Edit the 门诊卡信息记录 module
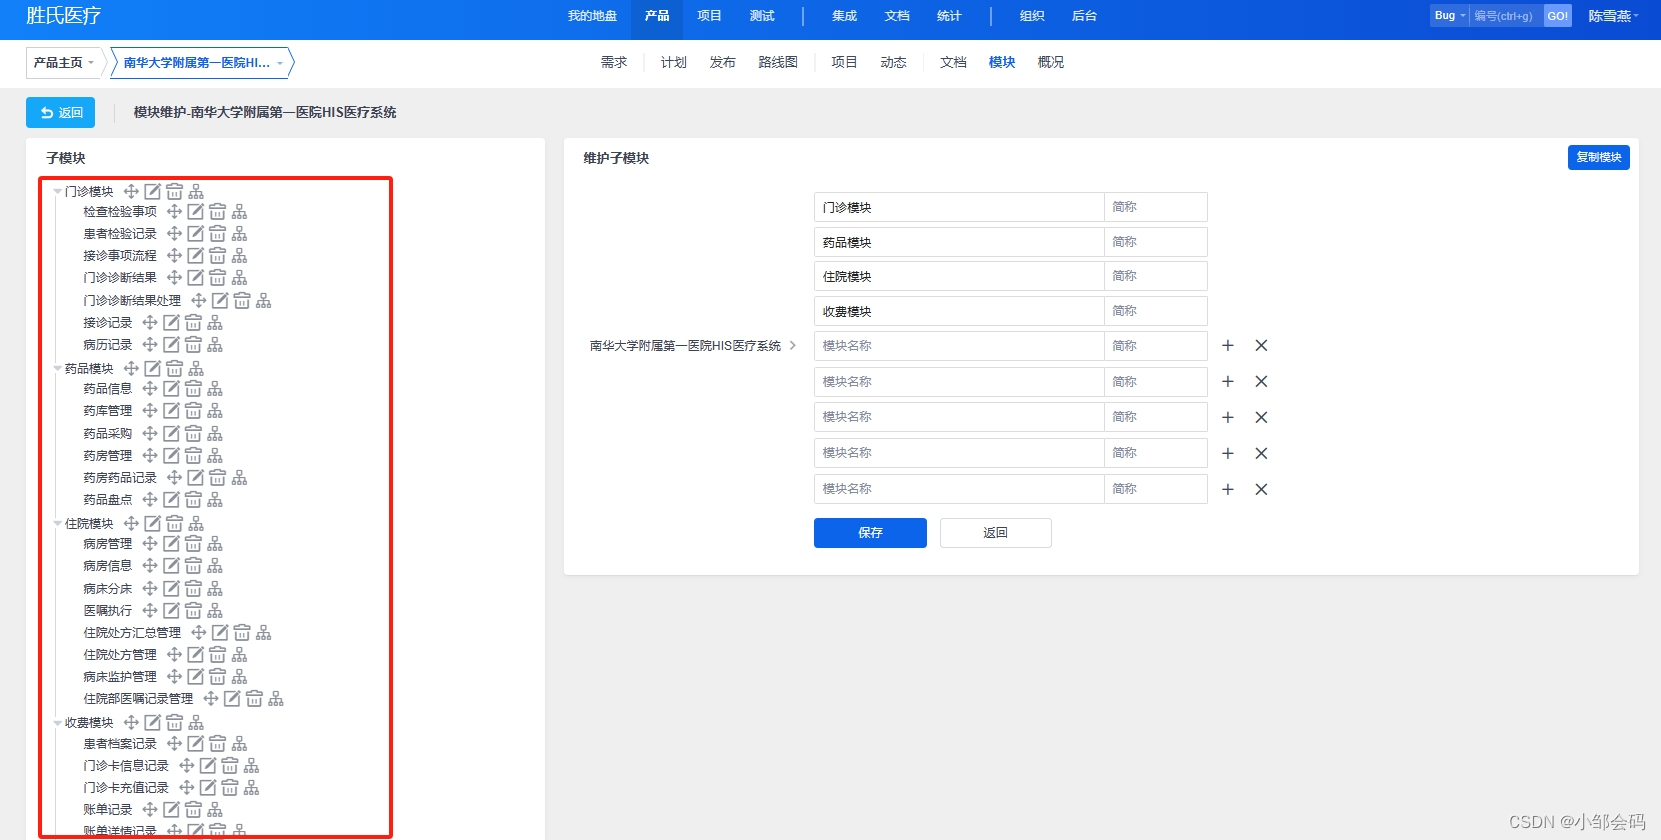The width and height of the screenshot is (1661, 840). click(x=208, y=766)
